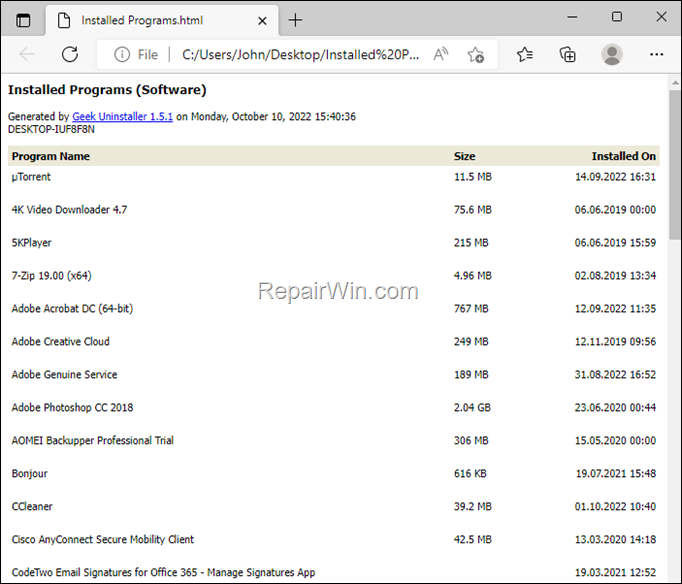Click the 2.04 GB size value
The width and height of the screenshot is (682, 584).
click(x=472, y=407)
